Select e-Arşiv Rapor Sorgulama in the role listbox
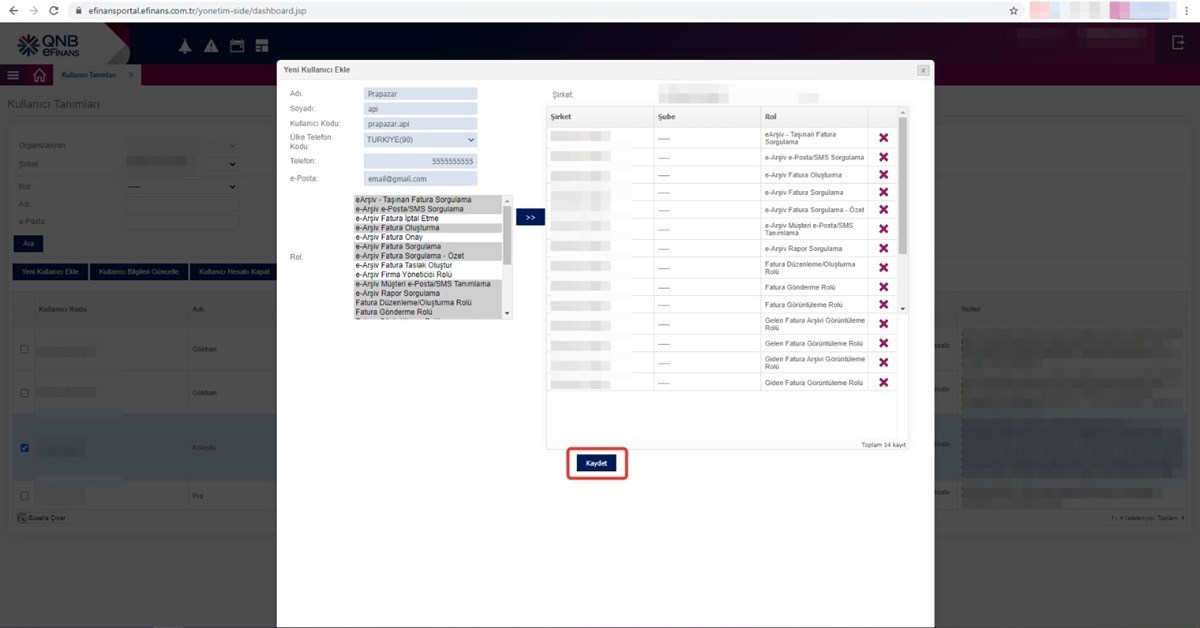Screen dimensions: 1200x628 click(428, 293)
